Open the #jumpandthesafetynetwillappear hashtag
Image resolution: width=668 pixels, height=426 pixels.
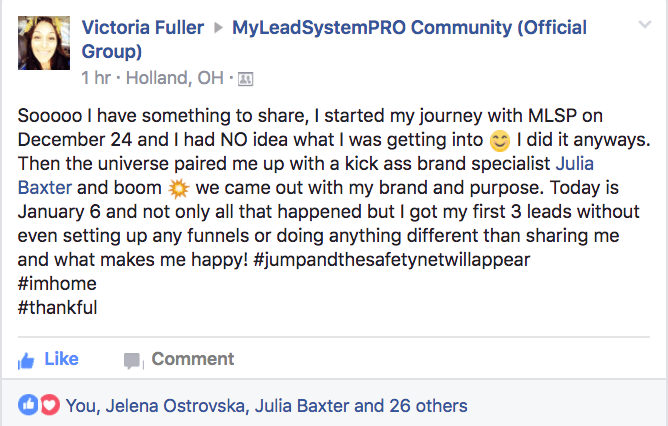coord(392,260)
